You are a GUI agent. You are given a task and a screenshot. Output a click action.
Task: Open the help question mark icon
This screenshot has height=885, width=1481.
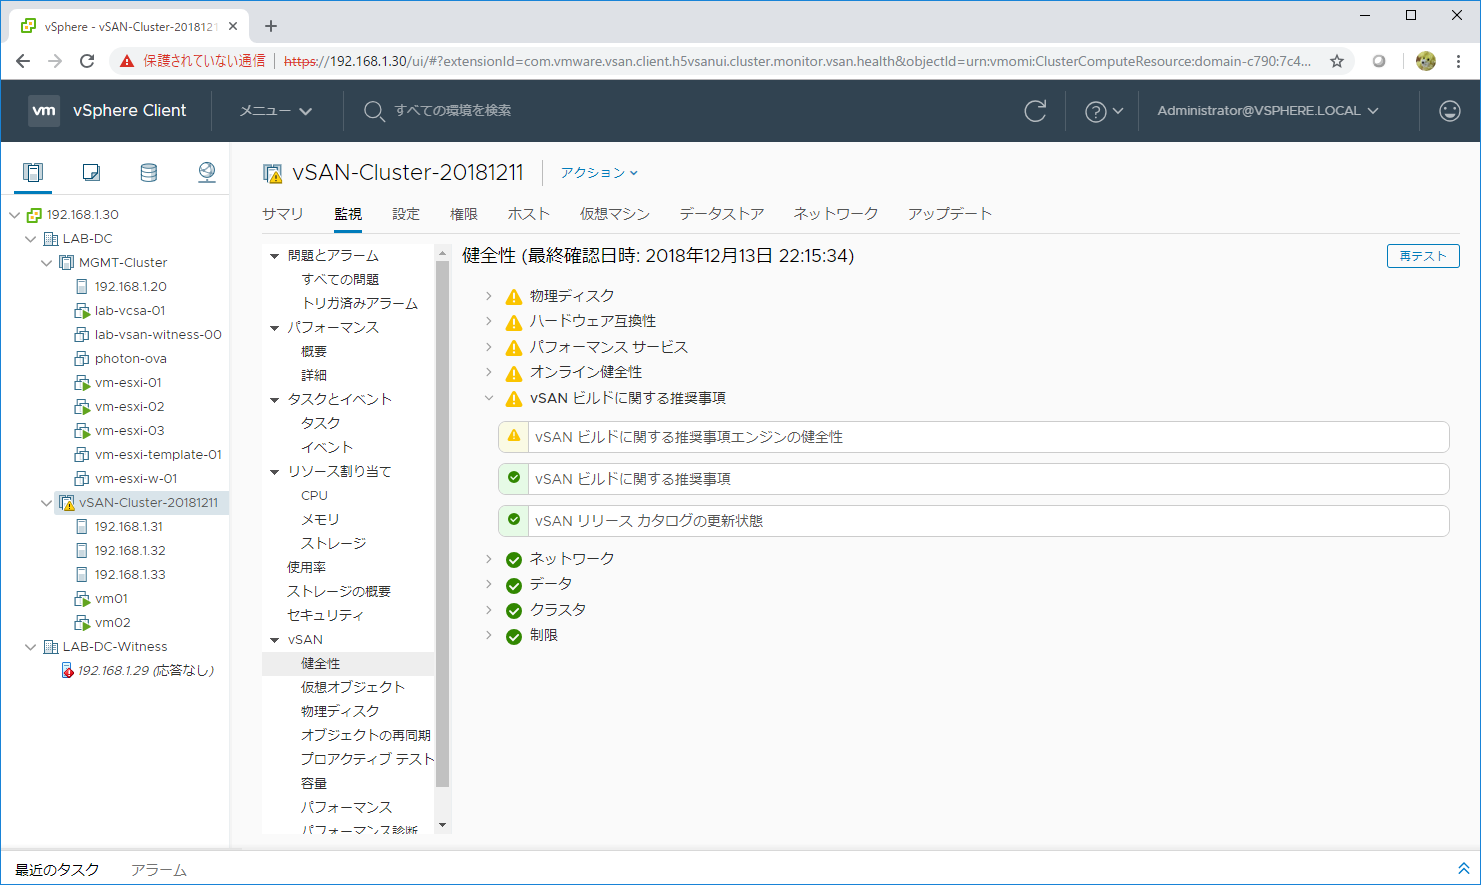[1096, 111]
